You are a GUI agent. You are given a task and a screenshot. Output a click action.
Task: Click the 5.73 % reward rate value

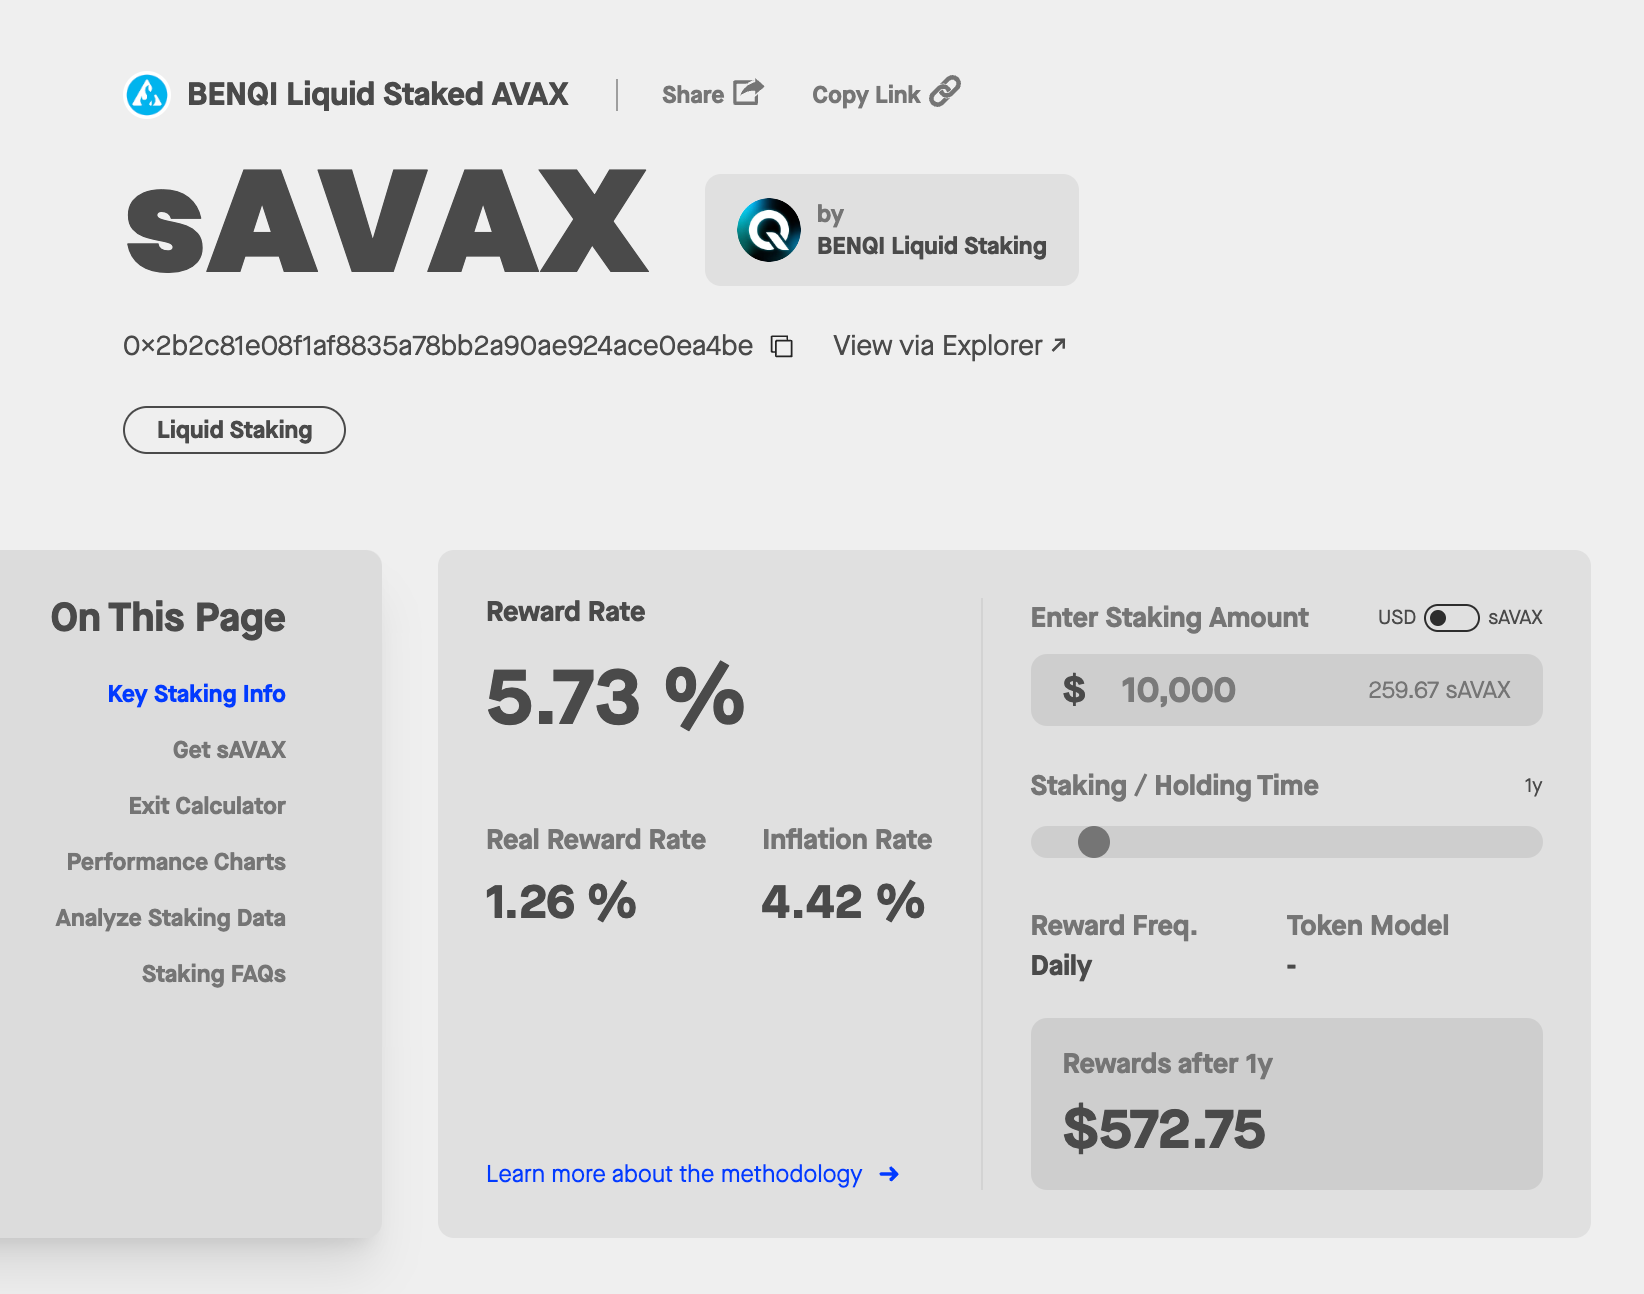point(616,696)
